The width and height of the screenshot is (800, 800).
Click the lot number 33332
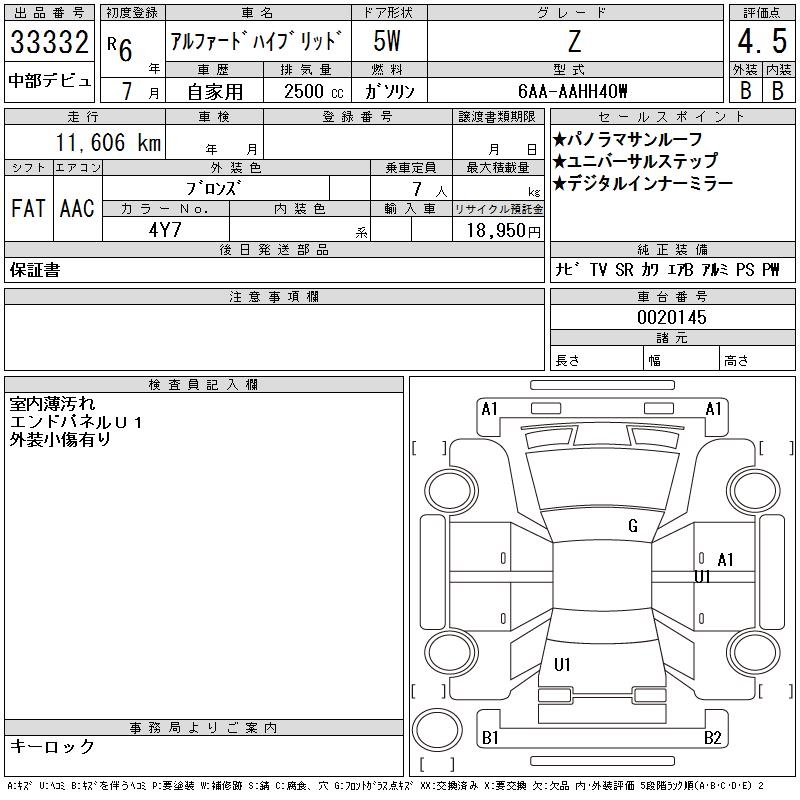[49, 42]
